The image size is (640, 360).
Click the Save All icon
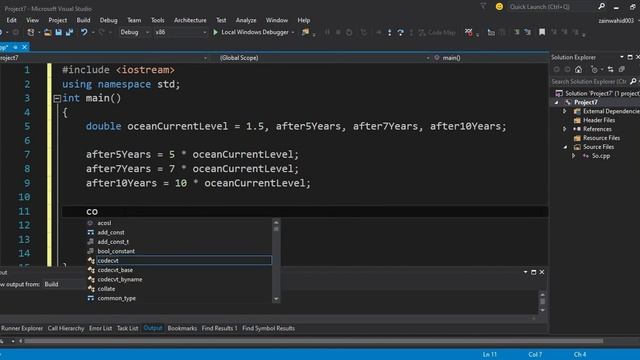click(69, 32)
